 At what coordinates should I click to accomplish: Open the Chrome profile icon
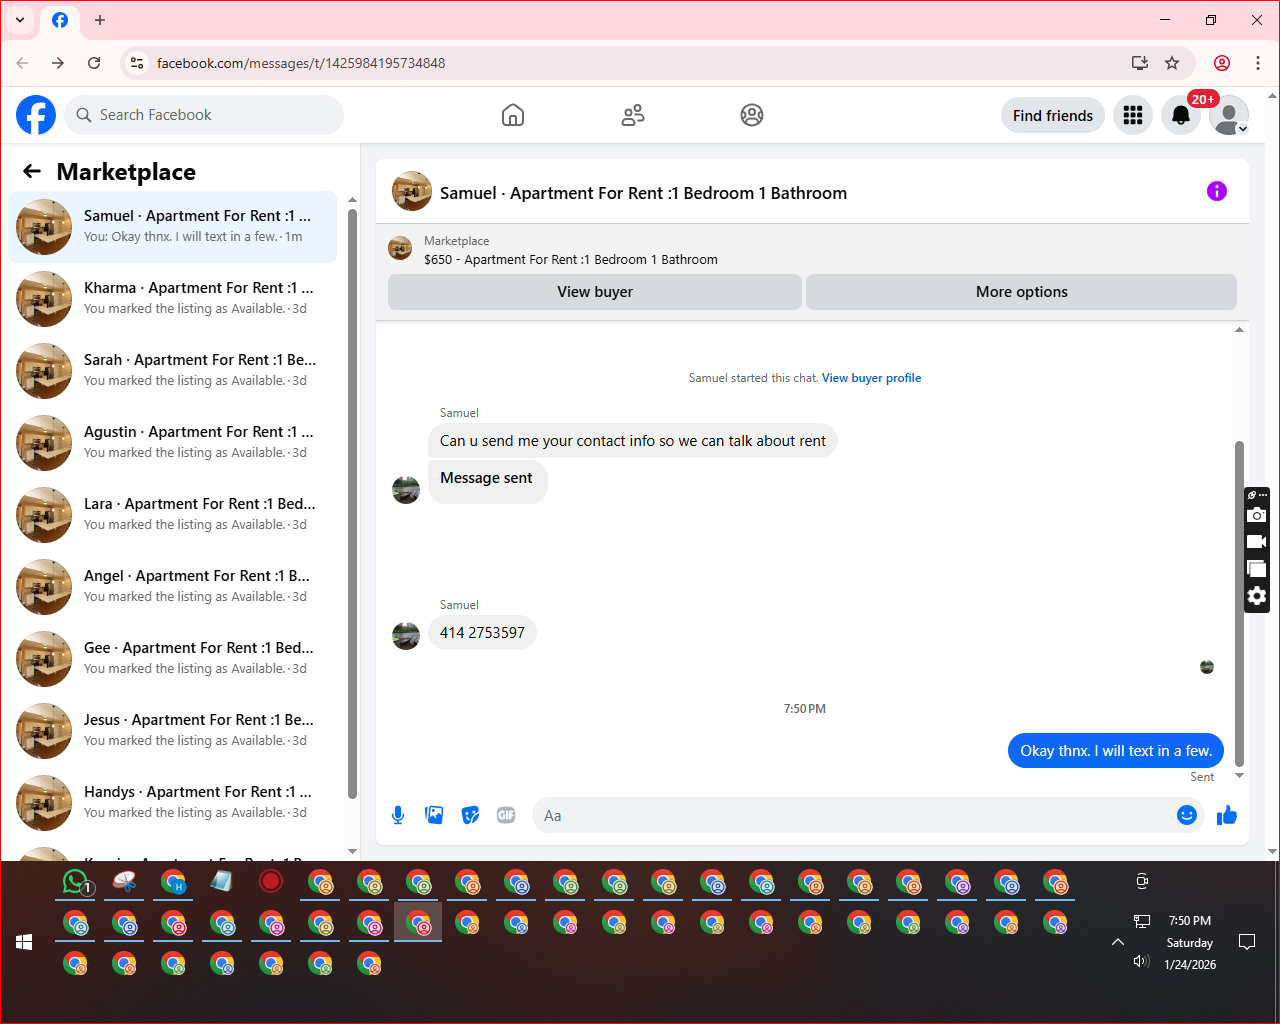click(x=1222, y=63)
